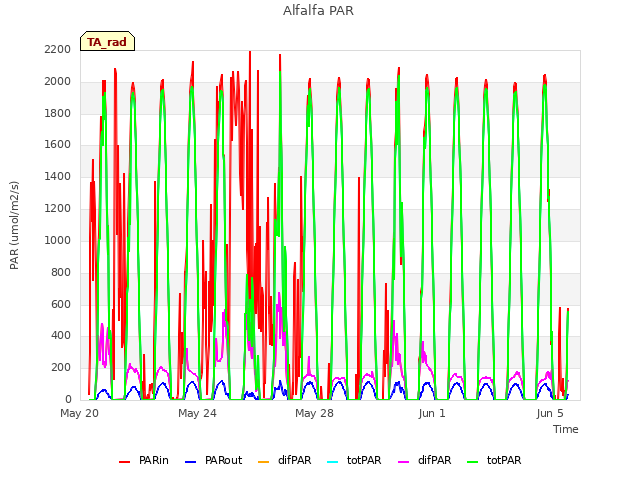Click the 800 y-axis tick label
Viewport: 640px width, 480px height.
[61, 272]
